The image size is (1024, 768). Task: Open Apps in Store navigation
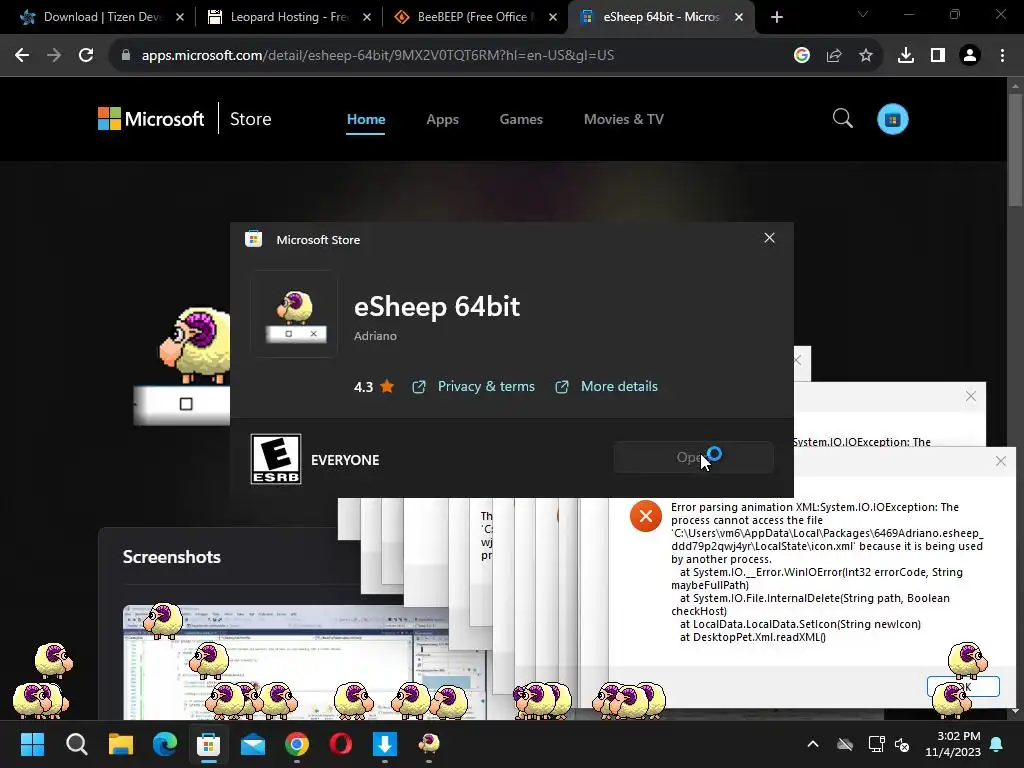442,120
